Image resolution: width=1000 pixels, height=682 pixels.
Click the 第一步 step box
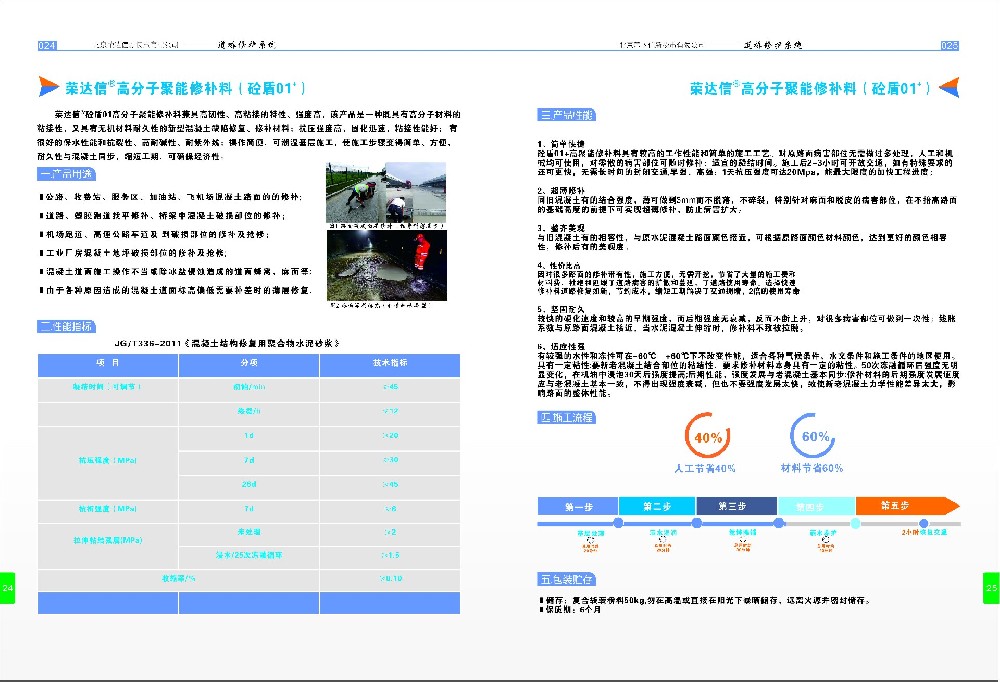pos(578,506)
